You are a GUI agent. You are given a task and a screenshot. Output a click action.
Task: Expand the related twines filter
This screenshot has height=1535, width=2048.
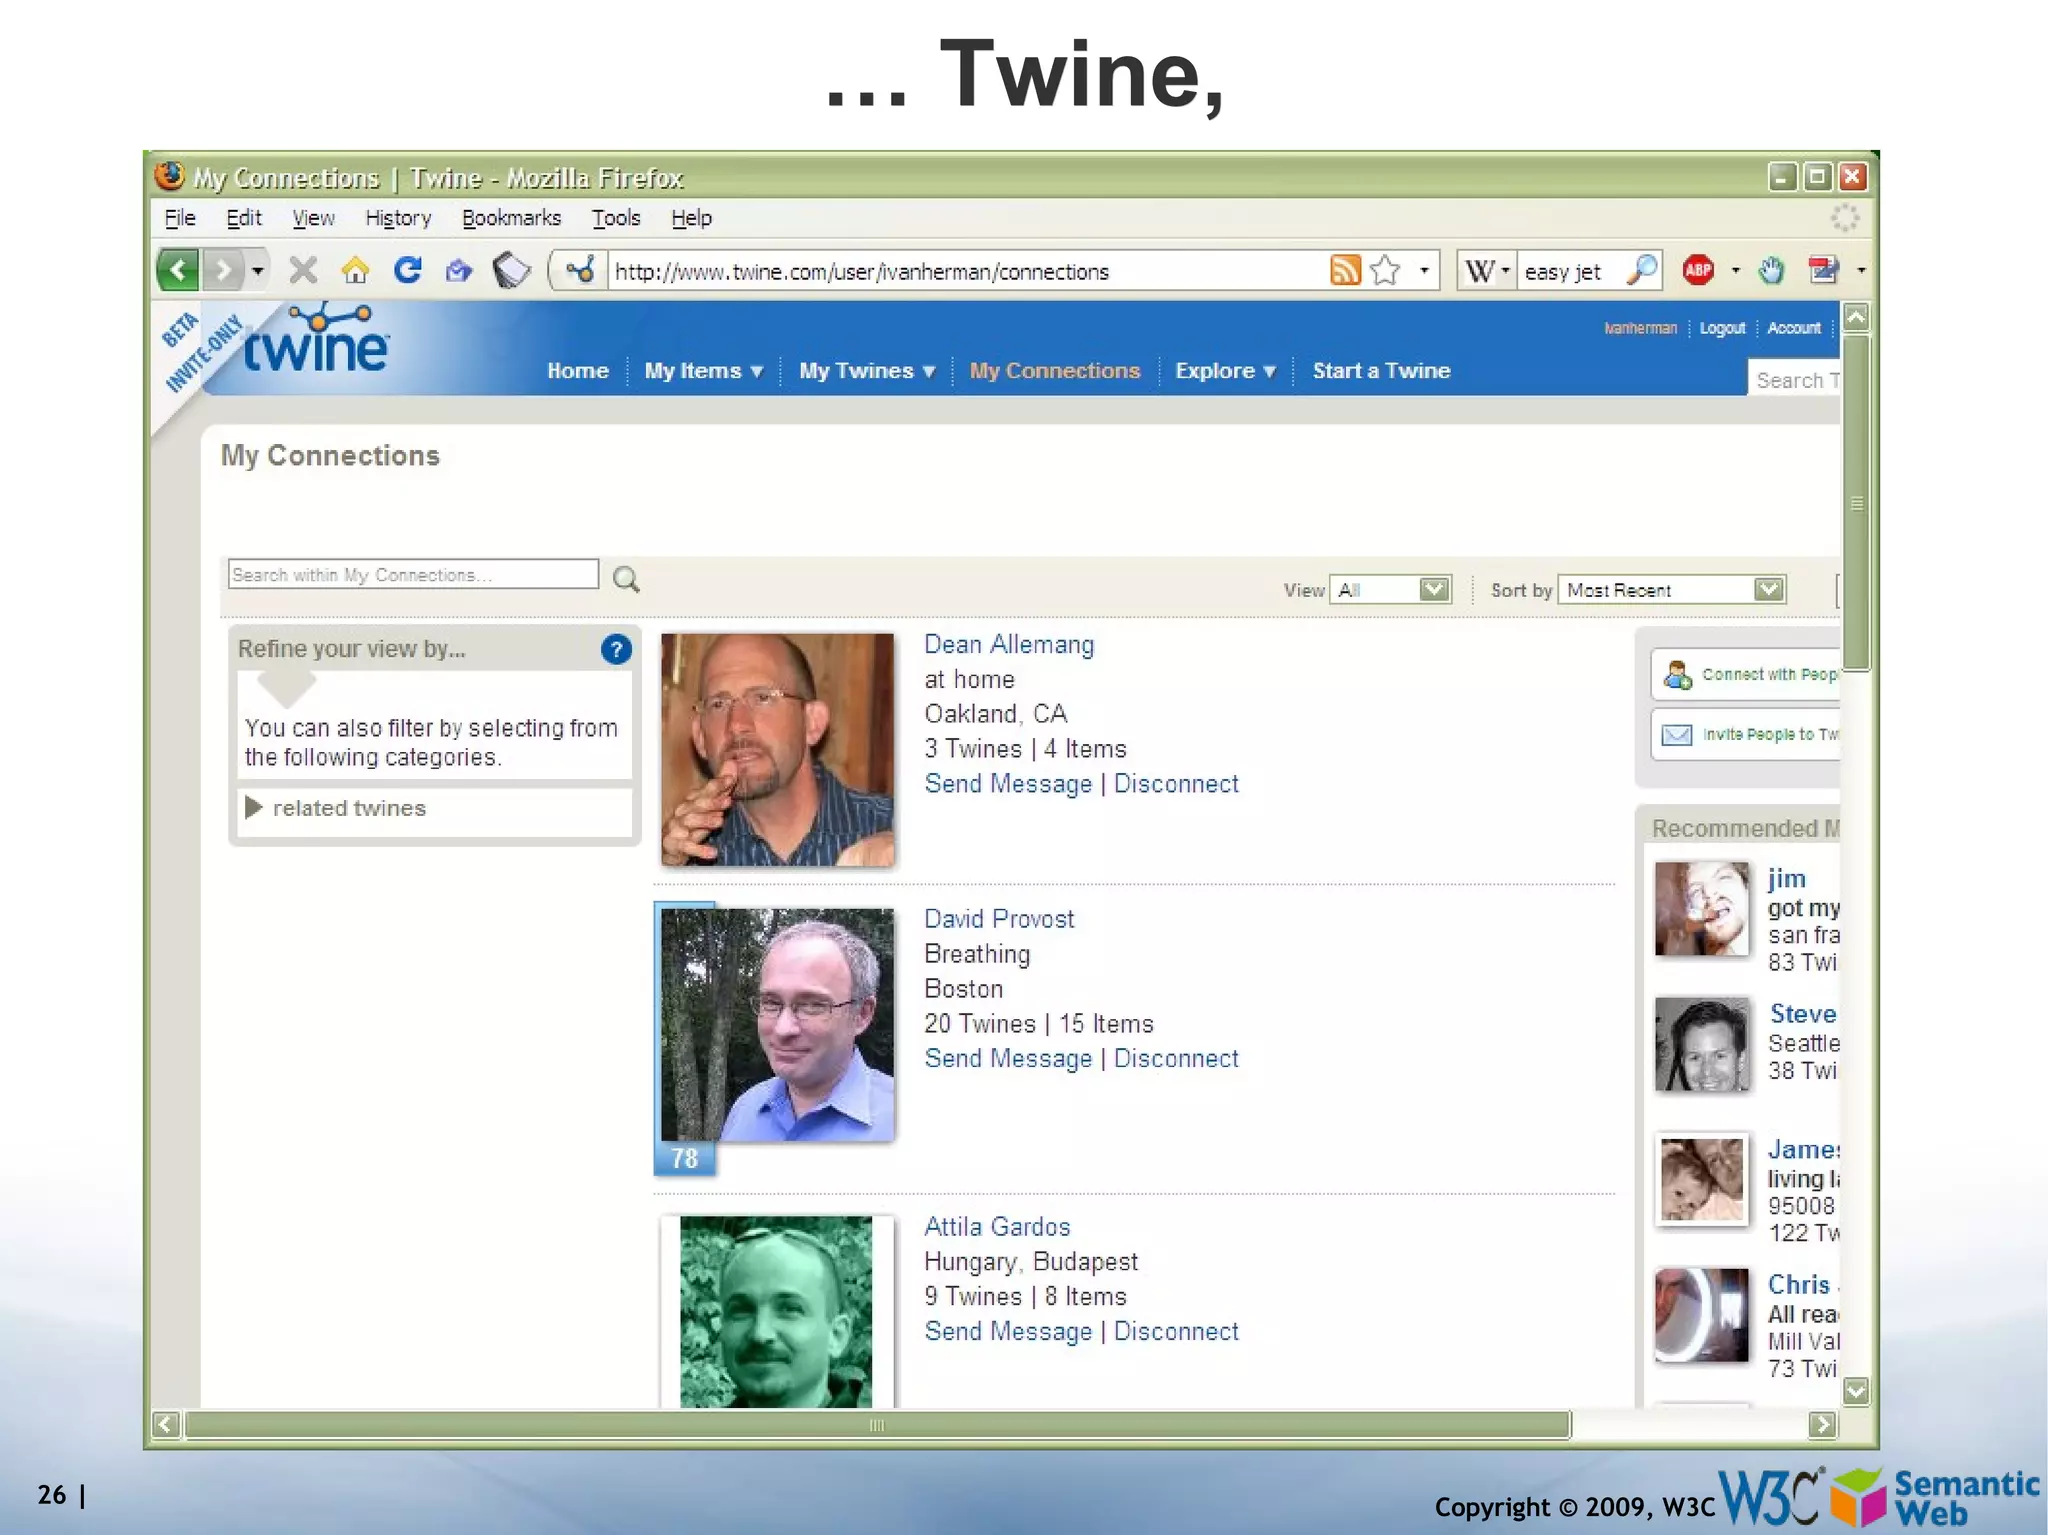point(337,808)
